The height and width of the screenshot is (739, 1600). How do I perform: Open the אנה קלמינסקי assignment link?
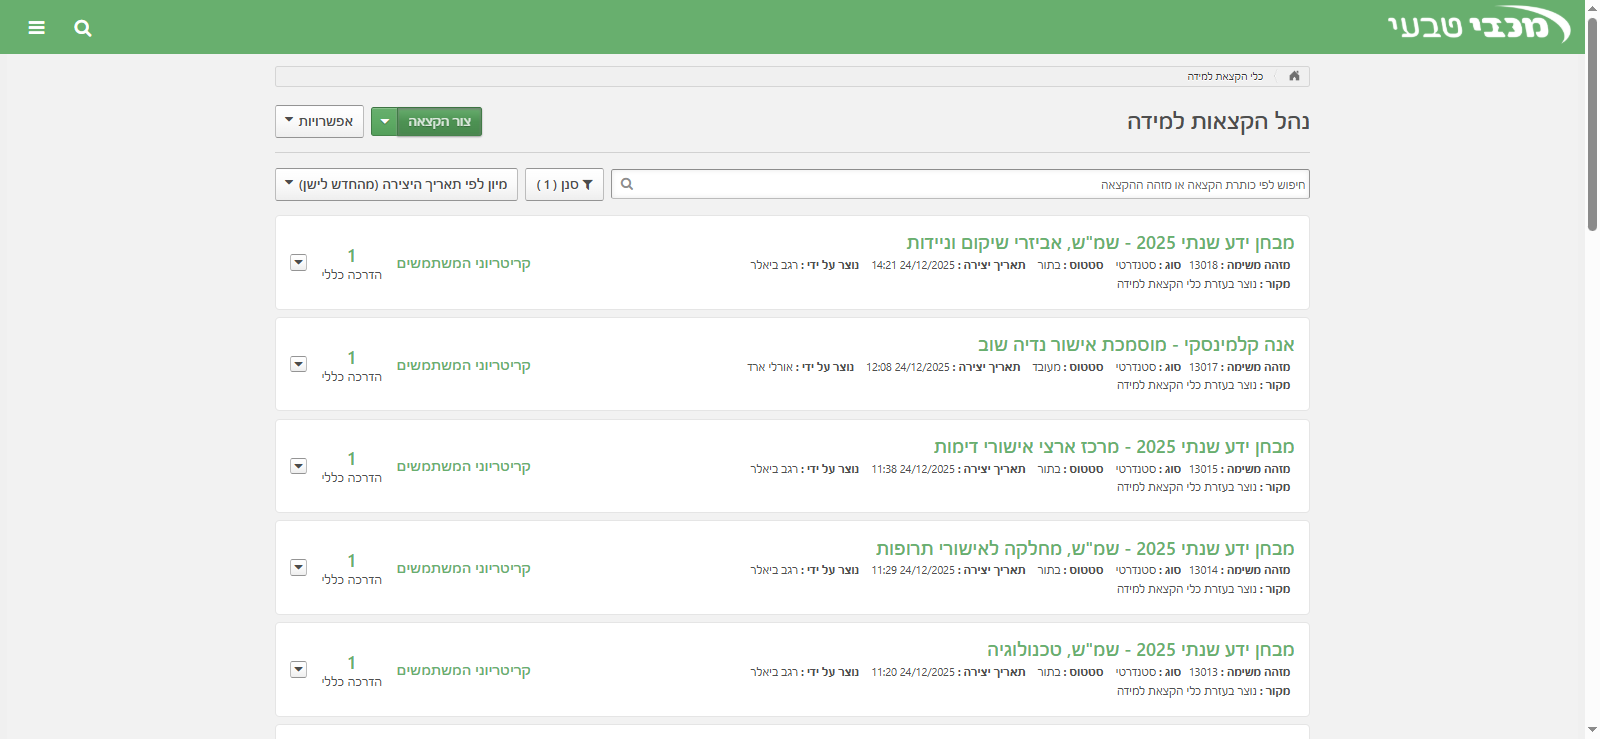[1135, 345]
